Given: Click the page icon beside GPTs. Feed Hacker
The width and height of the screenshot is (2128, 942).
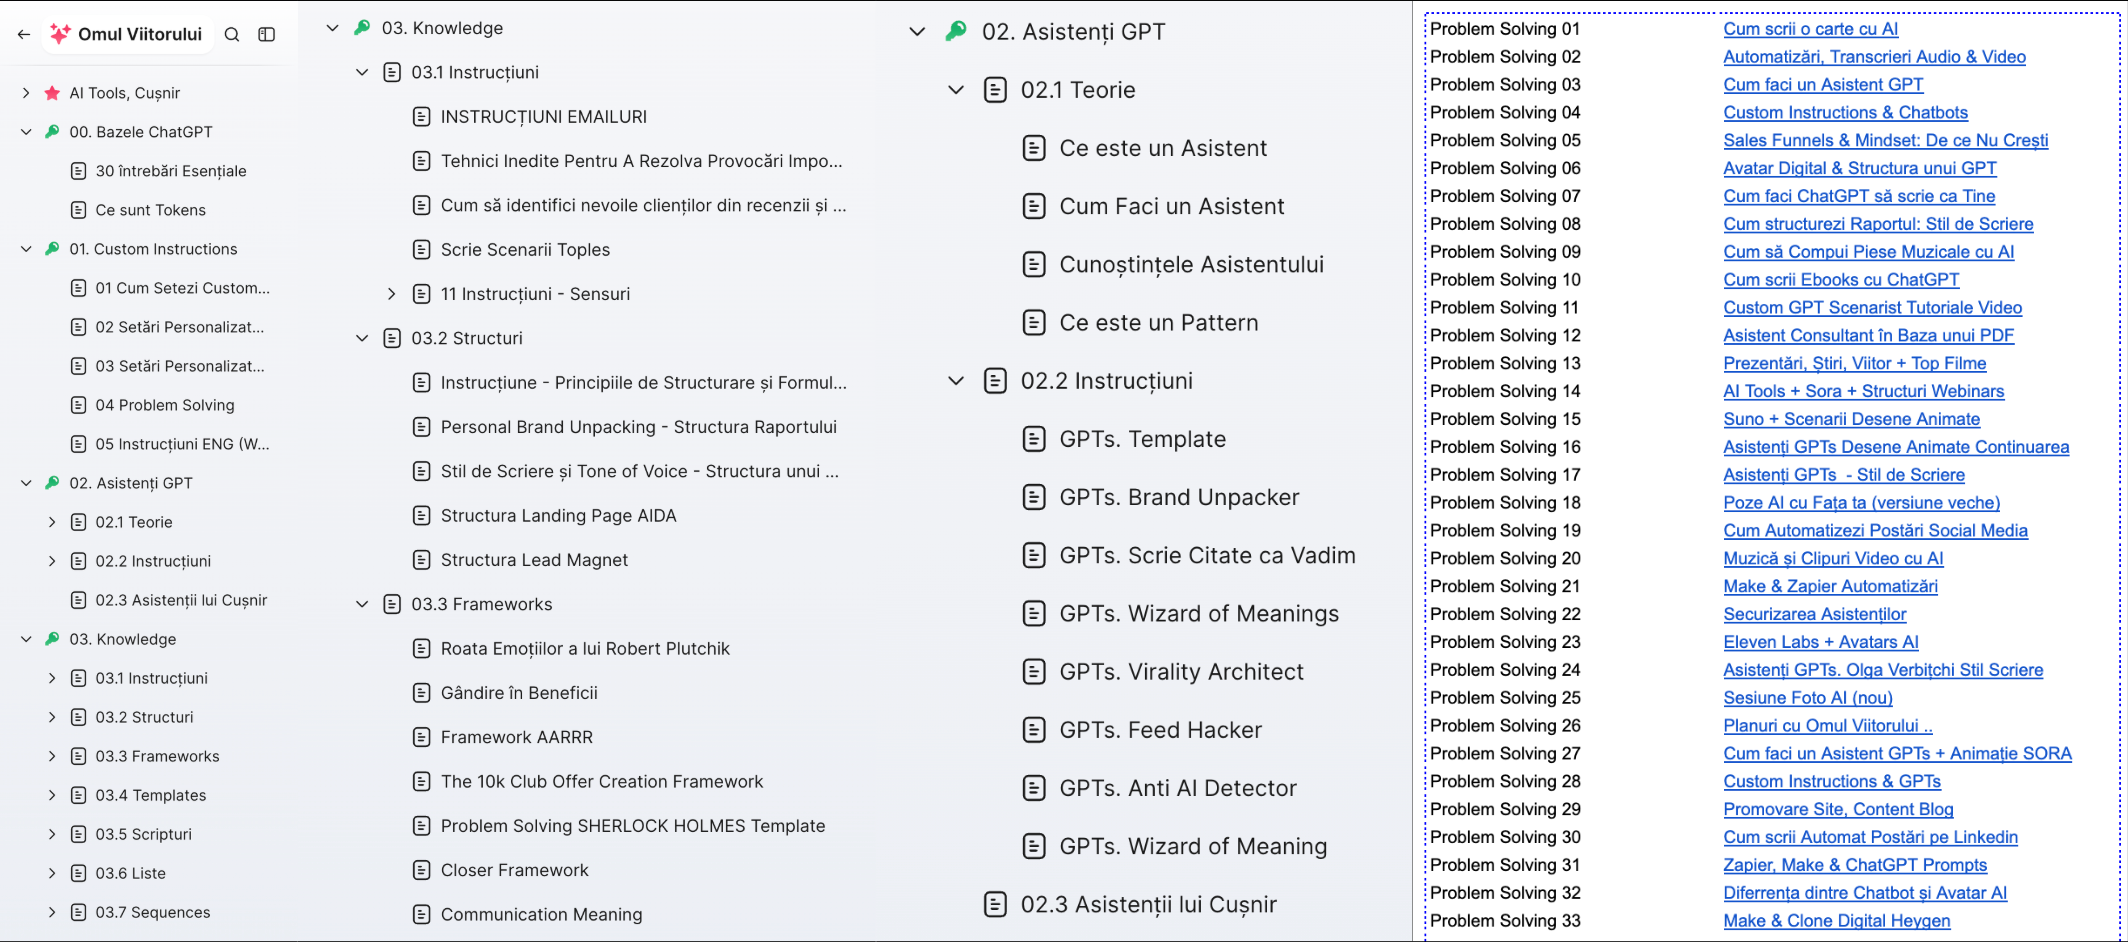Looking at the screenshot, I should click(x=1034, y=730).
